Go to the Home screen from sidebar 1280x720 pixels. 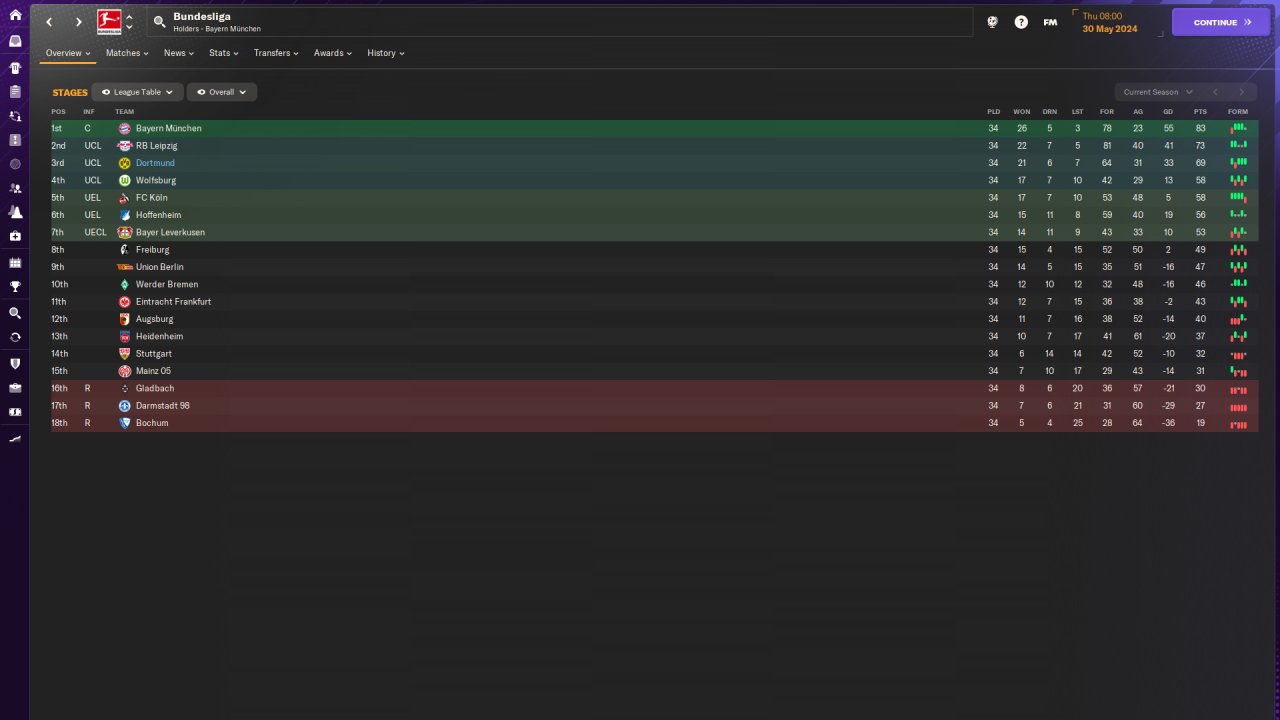coord(15,15)
